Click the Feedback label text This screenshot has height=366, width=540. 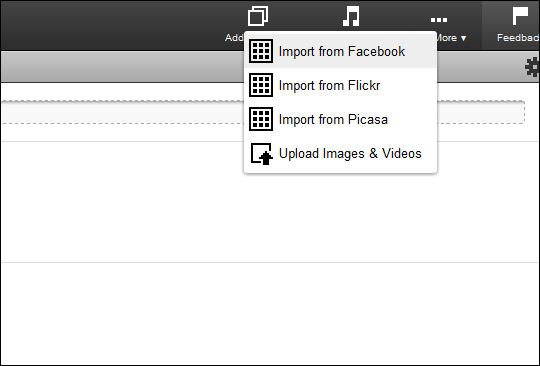(518, 38)
